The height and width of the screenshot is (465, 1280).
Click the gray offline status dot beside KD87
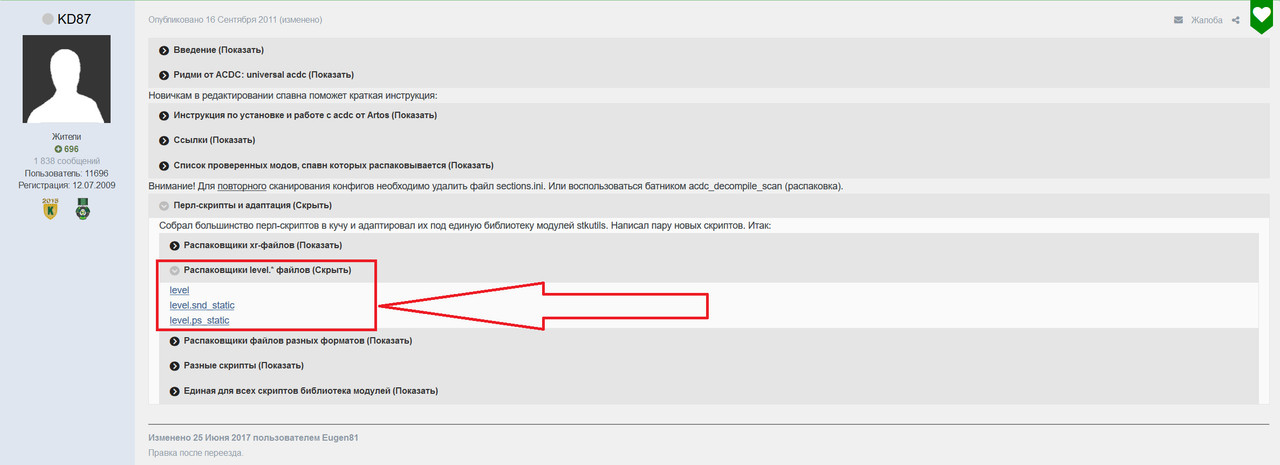coord(47,19)
